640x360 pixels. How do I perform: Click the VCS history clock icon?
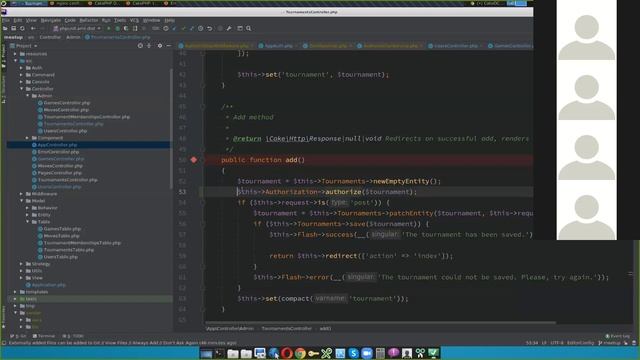pos(200,29)
